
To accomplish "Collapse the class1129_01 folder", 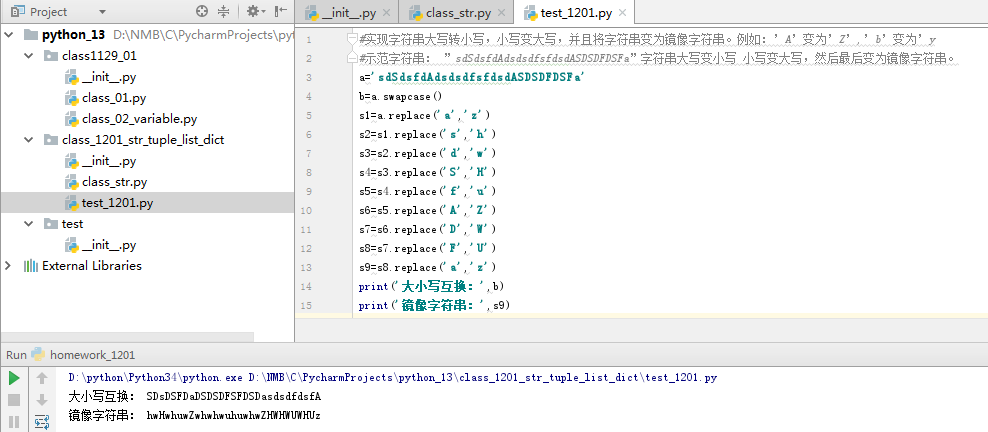I will click(30, 56).
